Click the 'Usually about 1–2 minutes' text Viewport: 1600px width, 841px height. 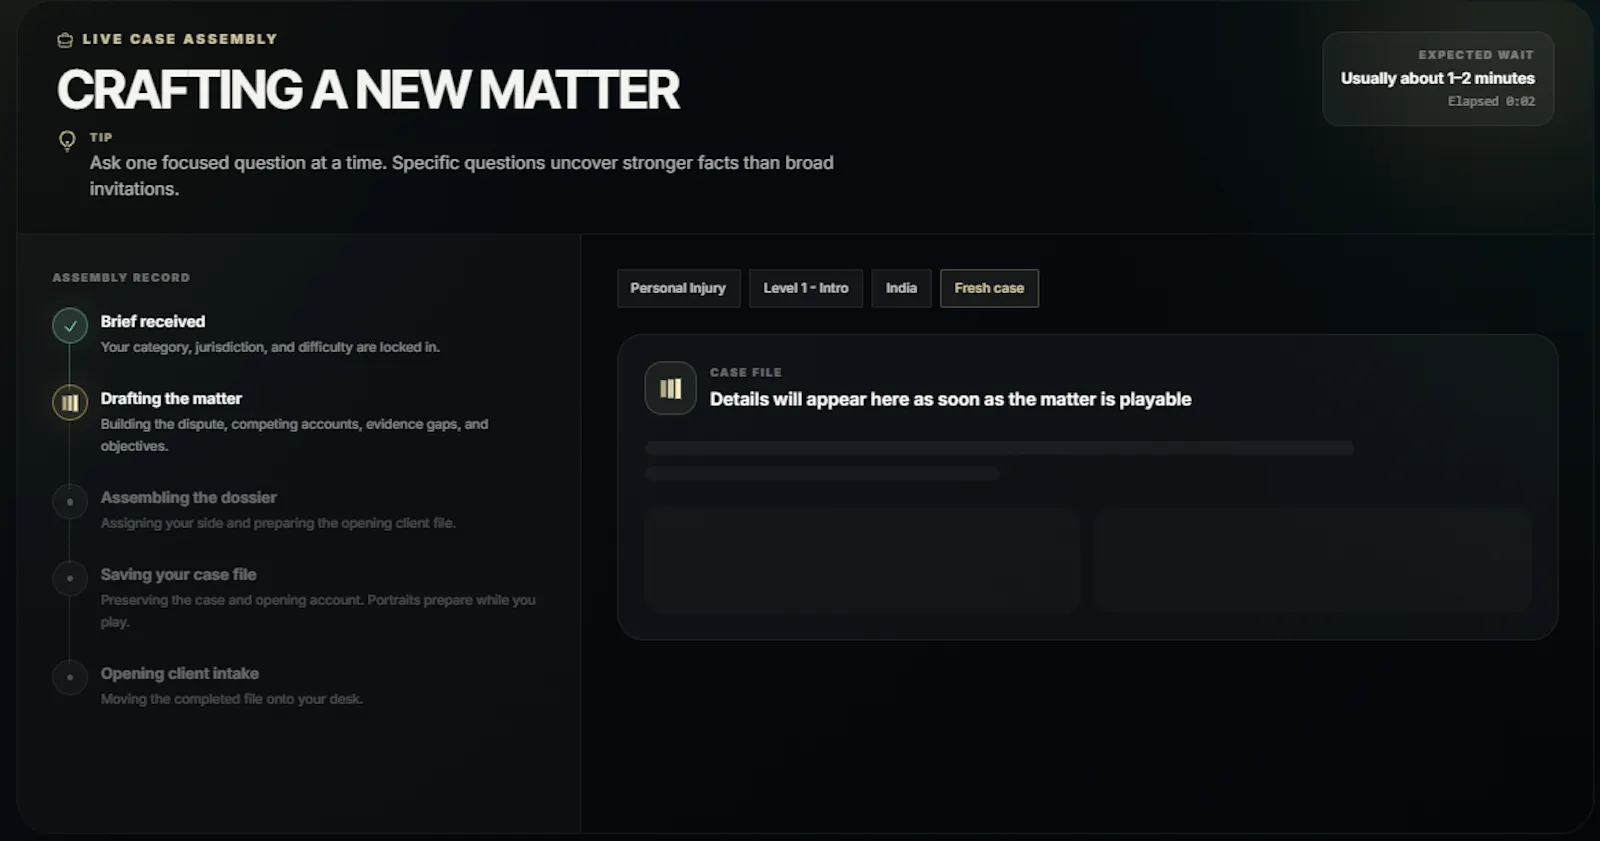1438,78
